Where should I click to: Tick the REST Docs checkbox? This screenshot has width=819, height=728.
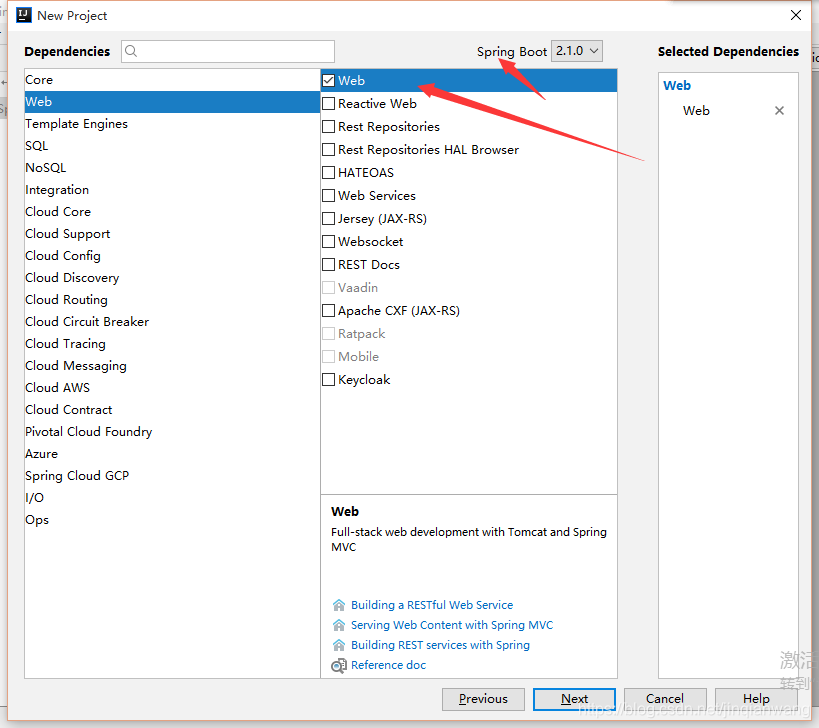point(329,264)
